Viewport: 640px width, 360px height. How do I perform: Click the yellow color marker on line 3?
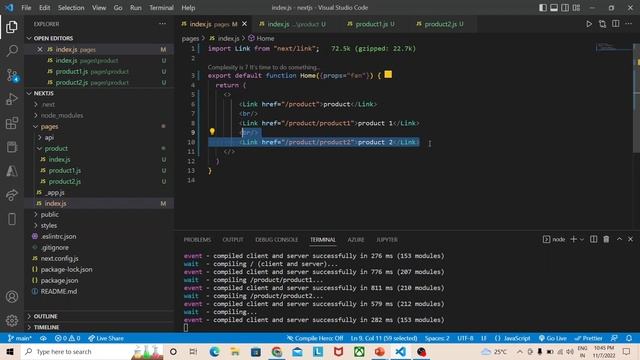pos(388,74)
